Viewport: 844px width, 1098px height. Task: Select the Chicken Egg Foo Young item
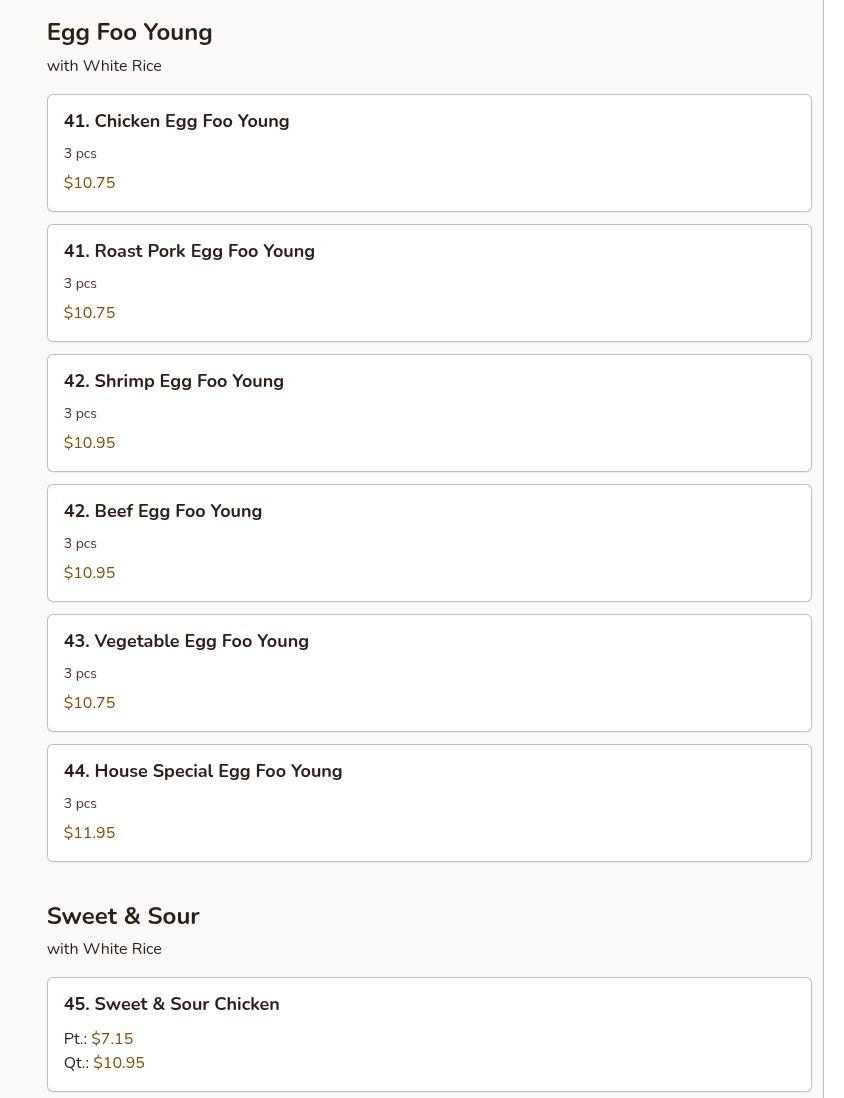tap(176, 121)
